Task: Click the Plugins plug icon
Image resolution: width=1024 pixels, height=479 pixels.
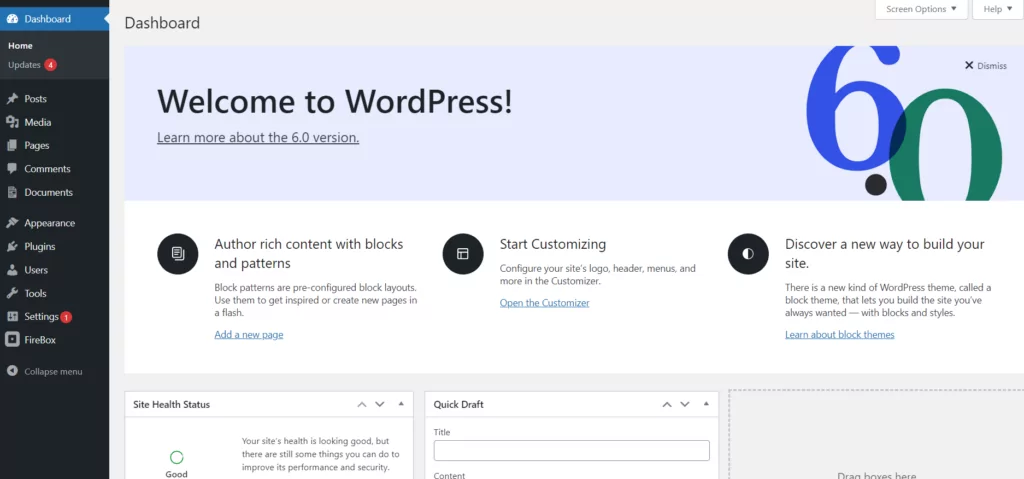Action: point(12,246)
